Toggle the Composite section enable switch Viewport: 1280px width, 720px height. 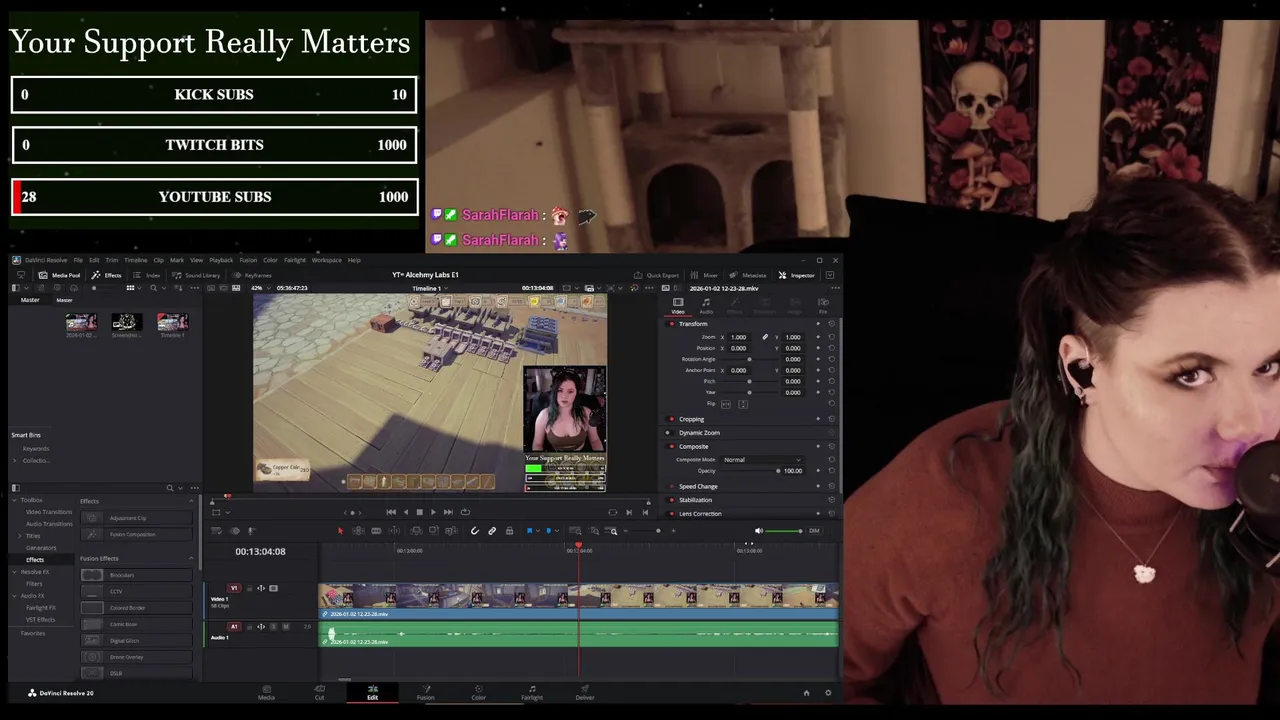[x=672, y=447]
